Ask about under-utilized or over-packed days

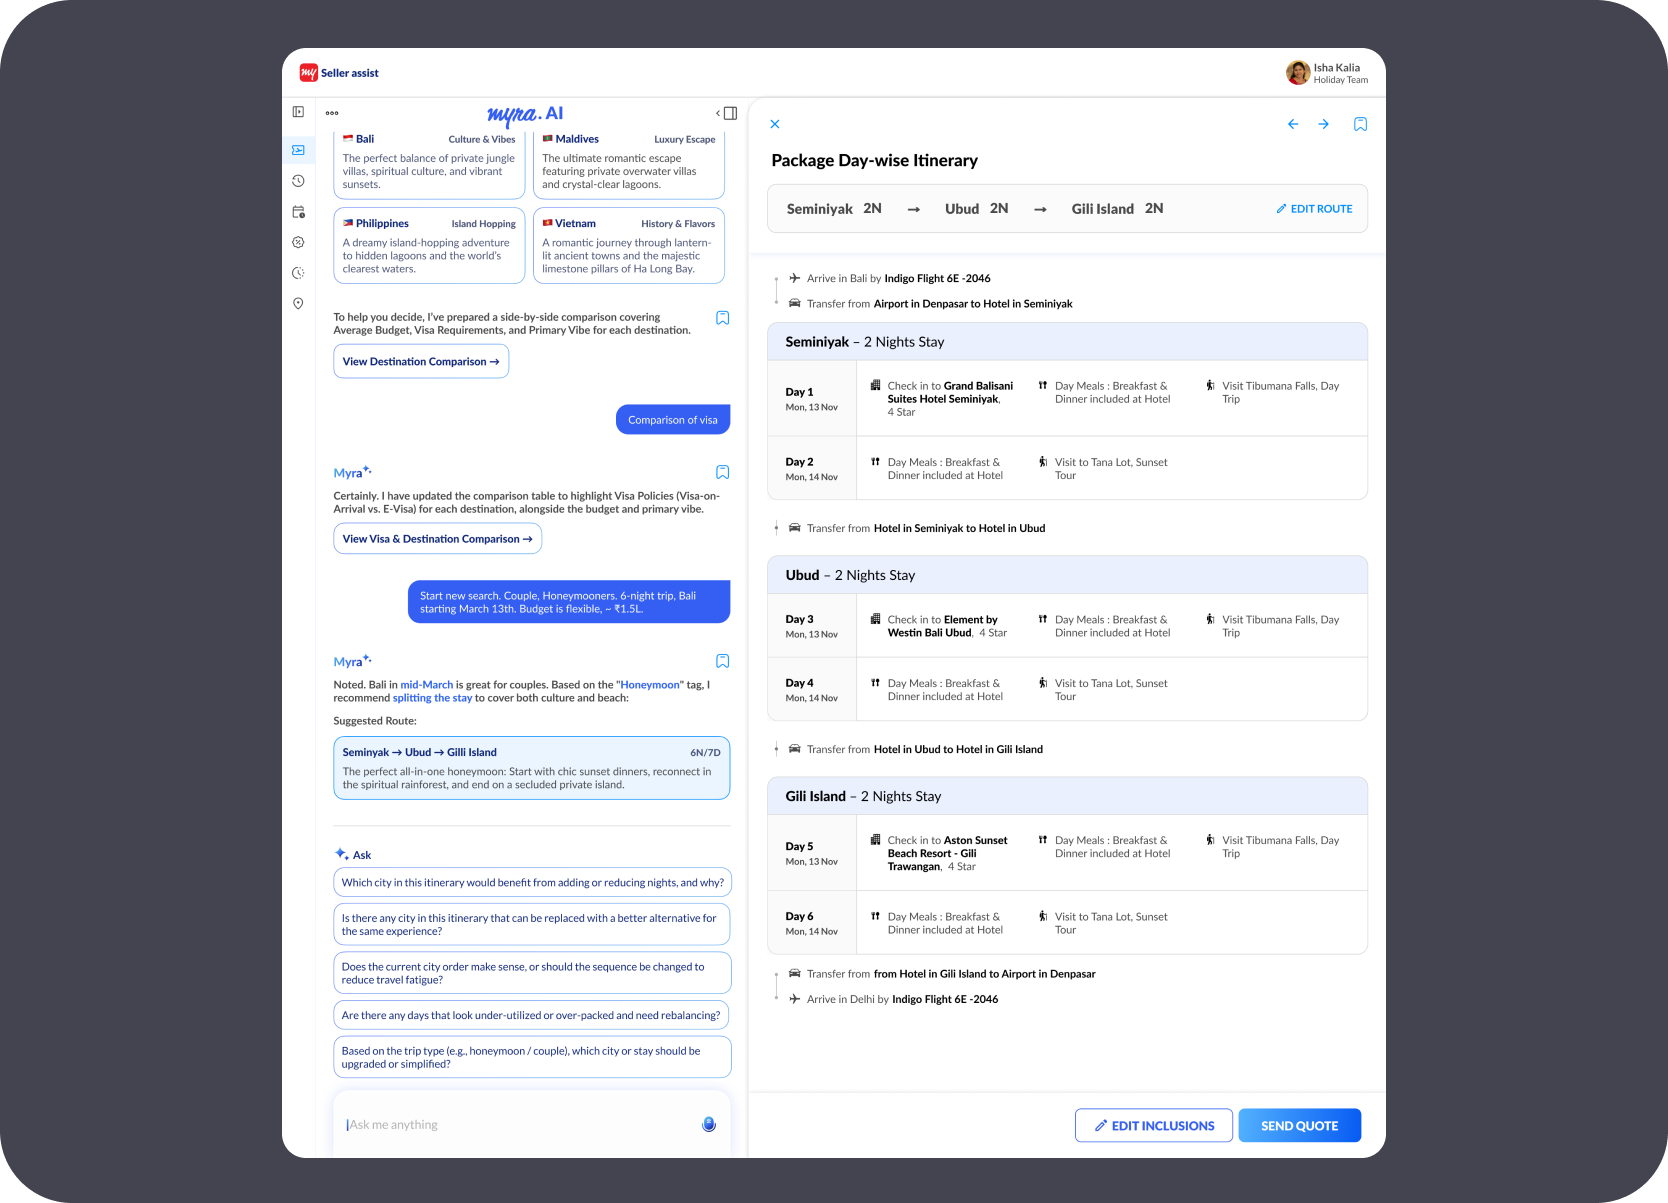[x=531, y=1015]
